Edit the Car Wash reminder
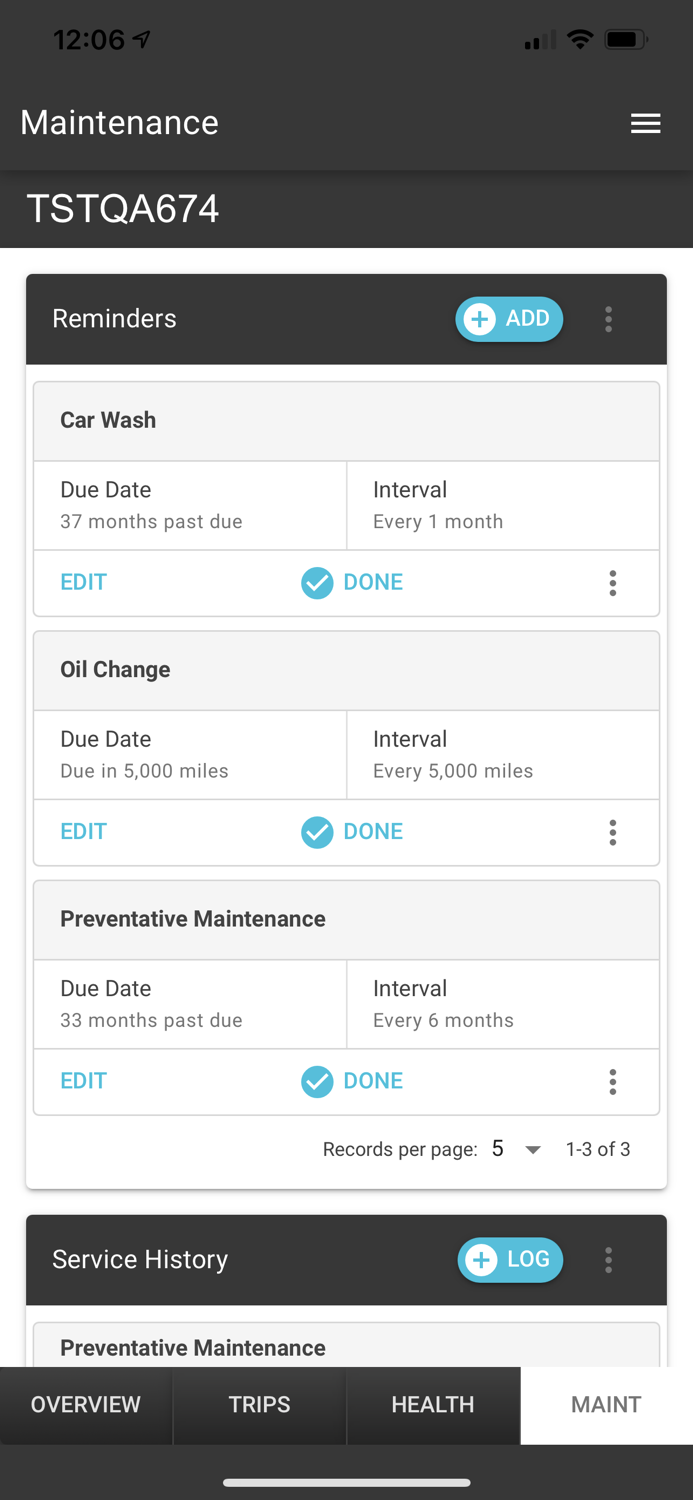The height and width of the screenshot is (1500, 693). [83, 583]
